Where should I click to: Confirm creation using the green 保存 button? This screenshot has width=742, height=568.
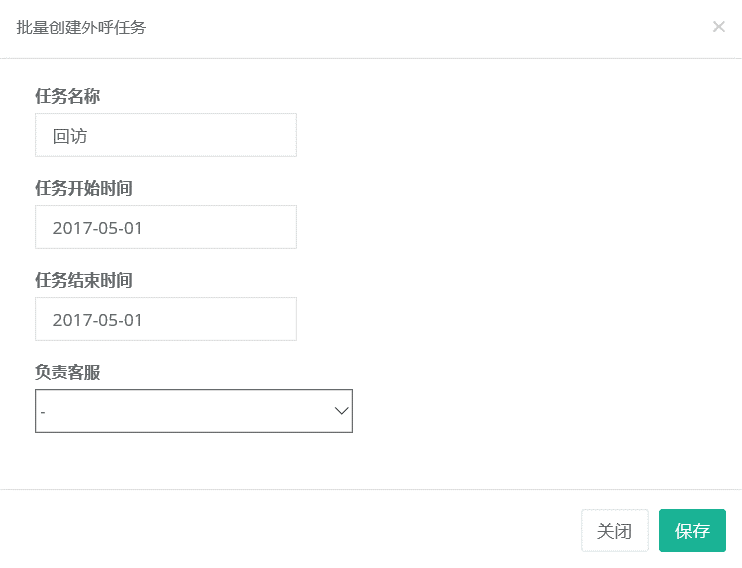coord(692,531)
